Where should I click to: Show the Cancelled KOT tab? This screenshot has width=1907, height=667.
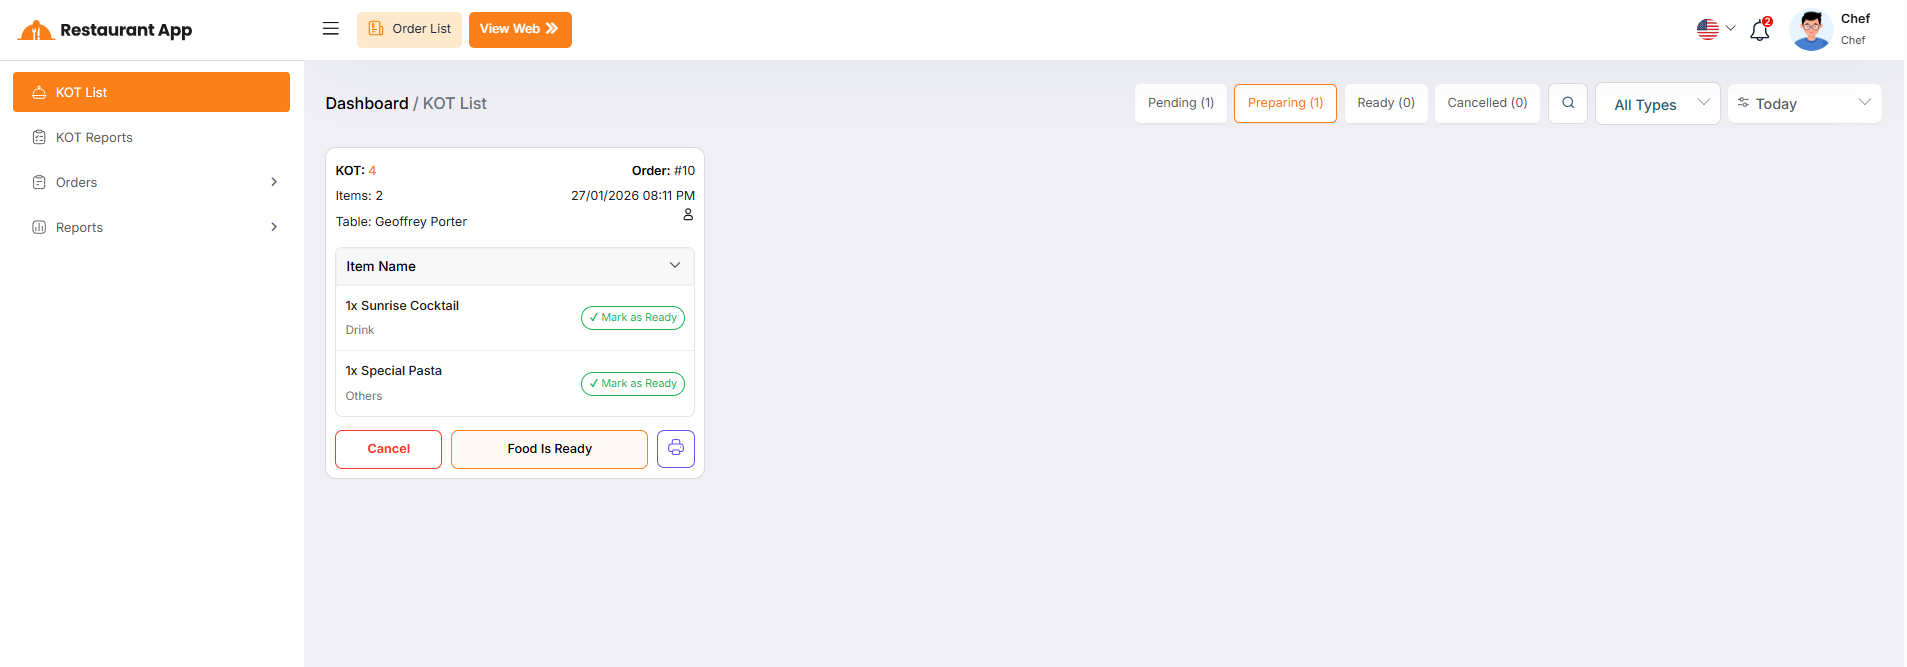point(1487,103)
